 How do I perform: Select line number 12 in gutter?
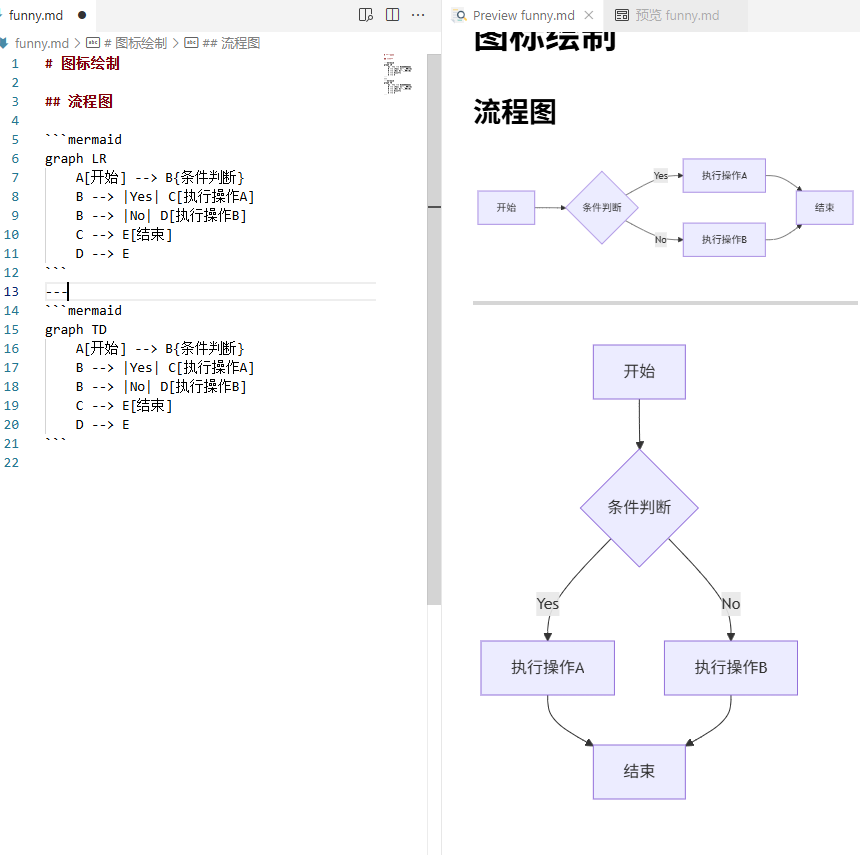(x=12, y=273)
